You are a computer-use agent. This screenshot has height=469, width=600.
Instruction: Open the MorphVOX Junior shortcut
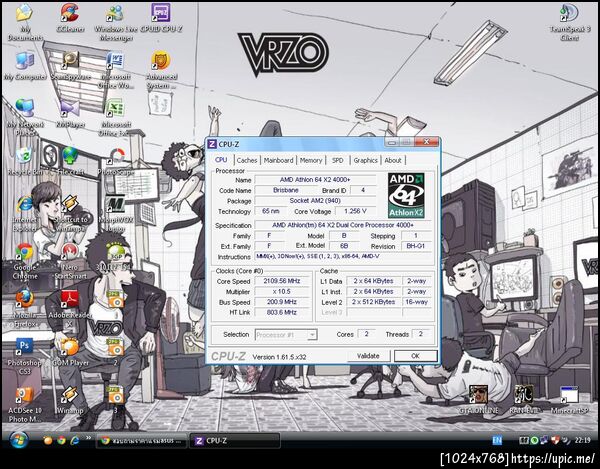click(116, 213)
